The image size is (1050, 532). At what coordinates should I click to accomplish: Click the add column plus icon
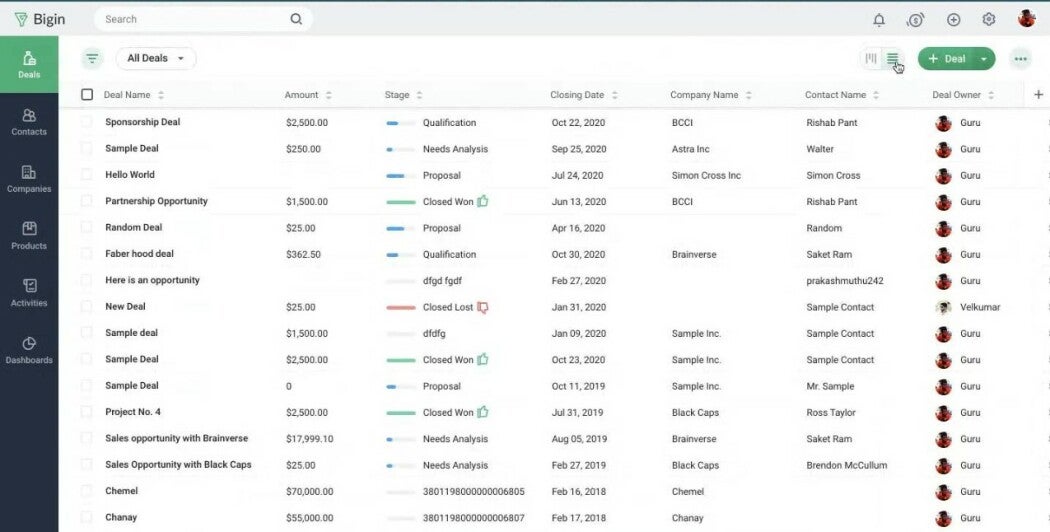click(x=1038, y=95)
